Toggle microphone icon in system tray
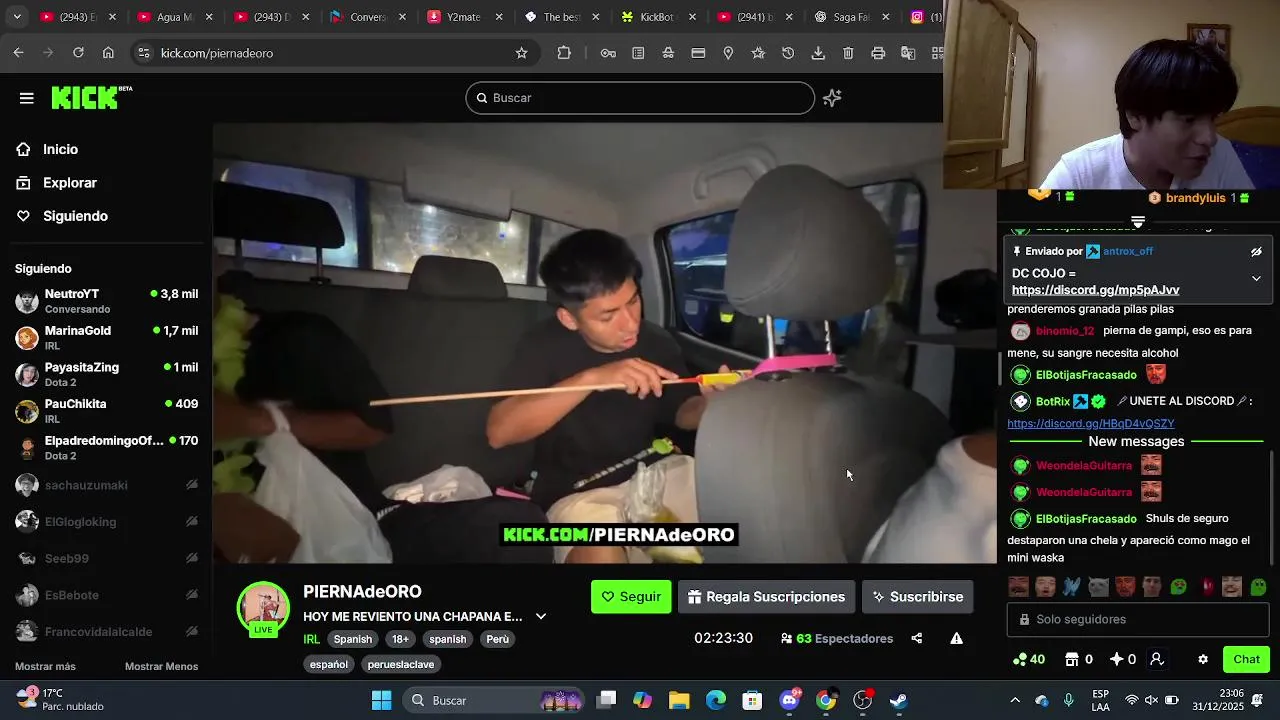 (x=1069, y=700)
